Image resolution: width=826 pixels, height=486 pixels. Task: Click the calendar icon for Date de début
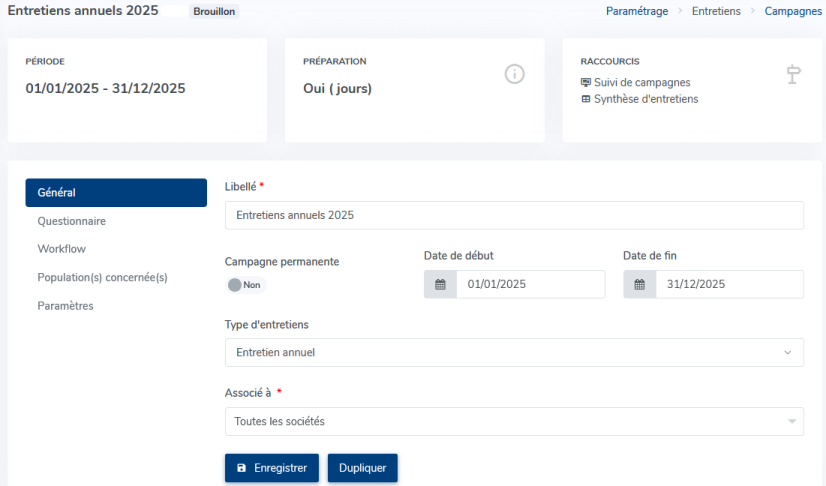pos(440,284)
